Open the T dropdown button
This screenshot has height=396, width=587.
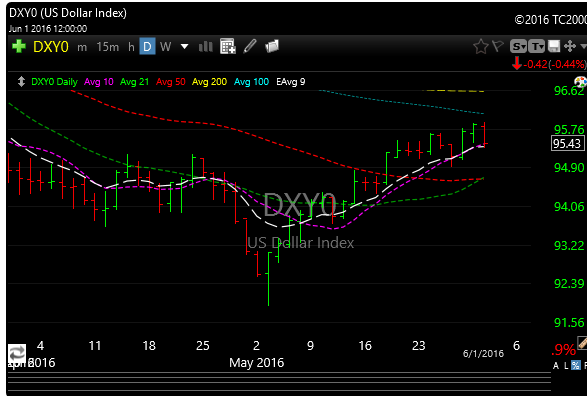pyautogui.click(x=537, y=46)
